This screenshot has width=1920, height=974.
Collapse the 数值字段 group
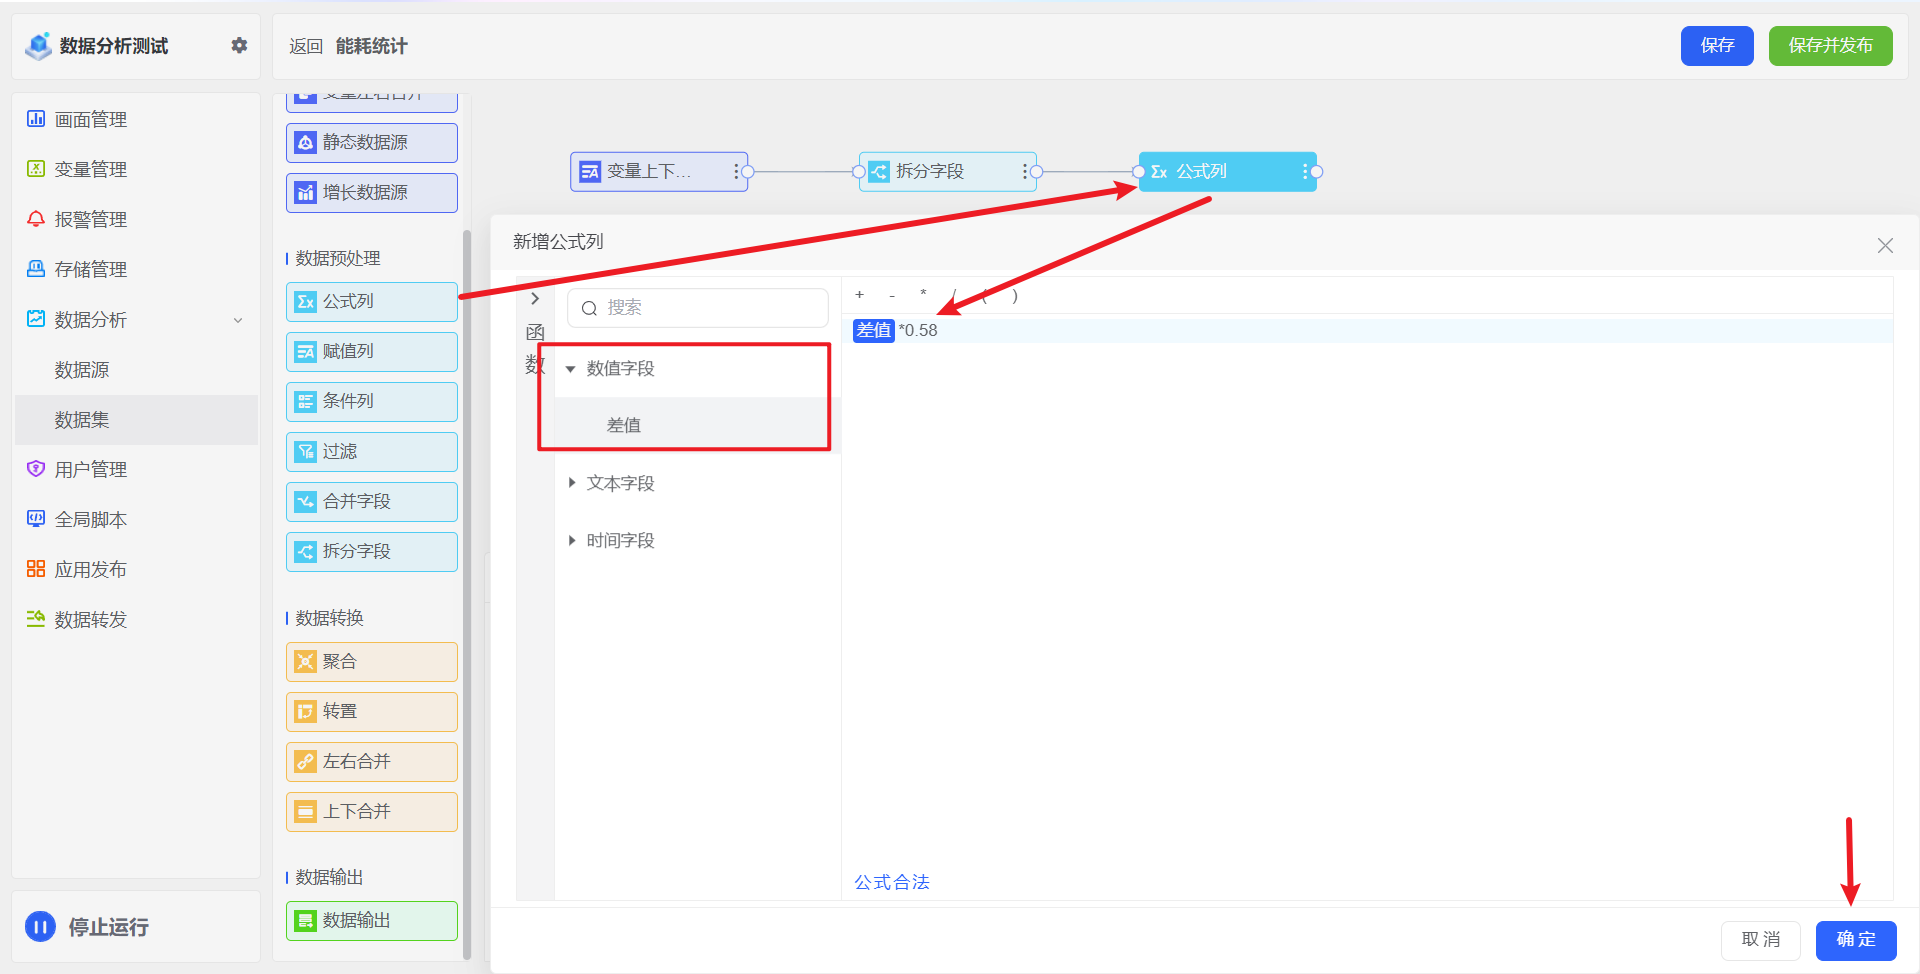[571, 369]
